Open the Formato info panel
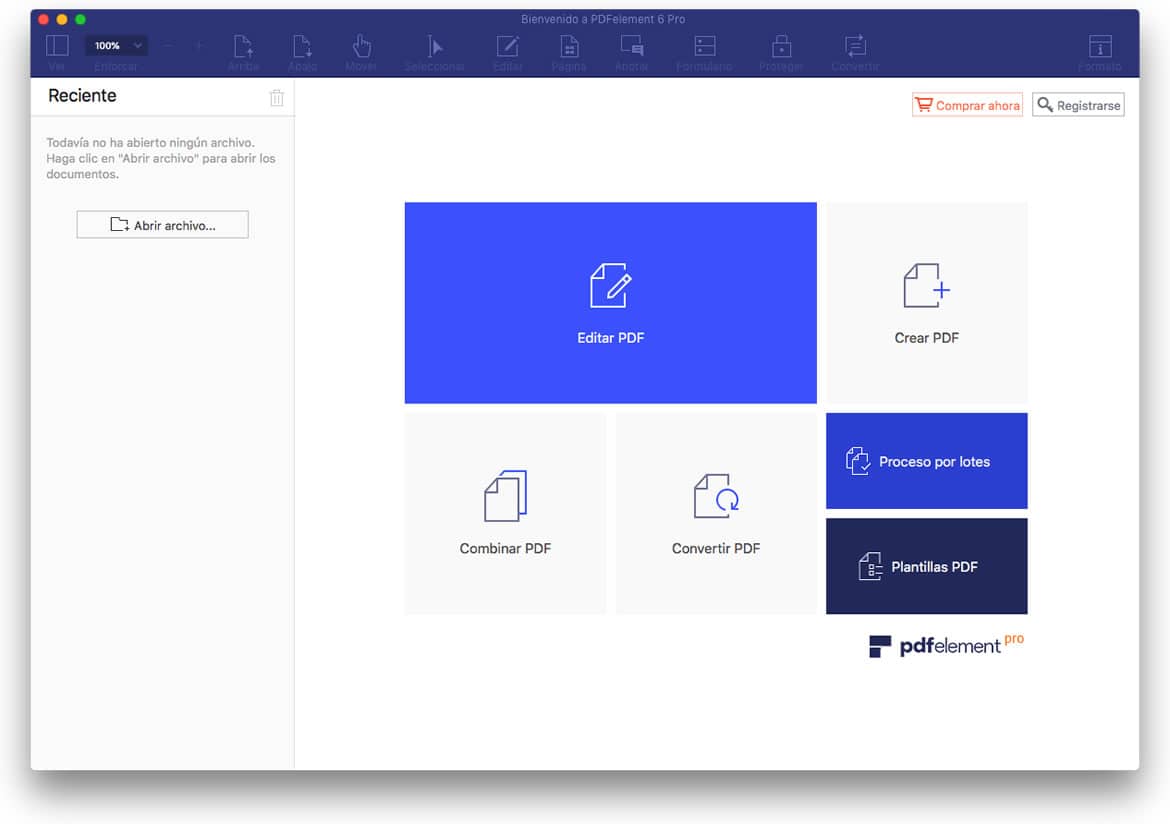 pos(1100,46)
